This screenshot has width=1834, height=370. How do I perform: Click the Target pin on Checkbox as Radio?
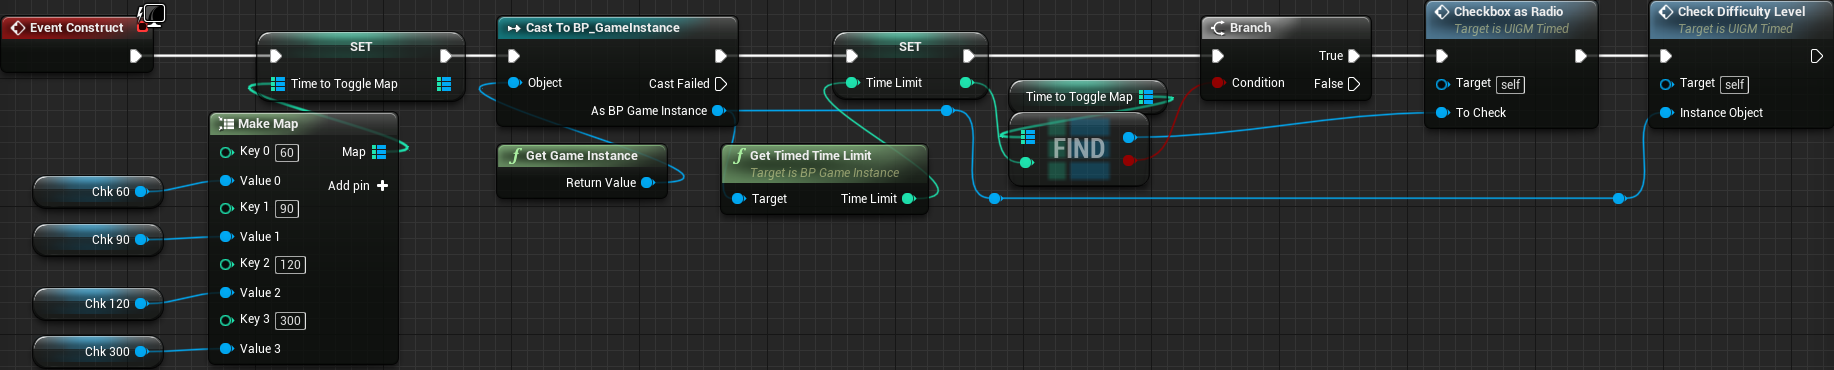[x=1442, y=84]
